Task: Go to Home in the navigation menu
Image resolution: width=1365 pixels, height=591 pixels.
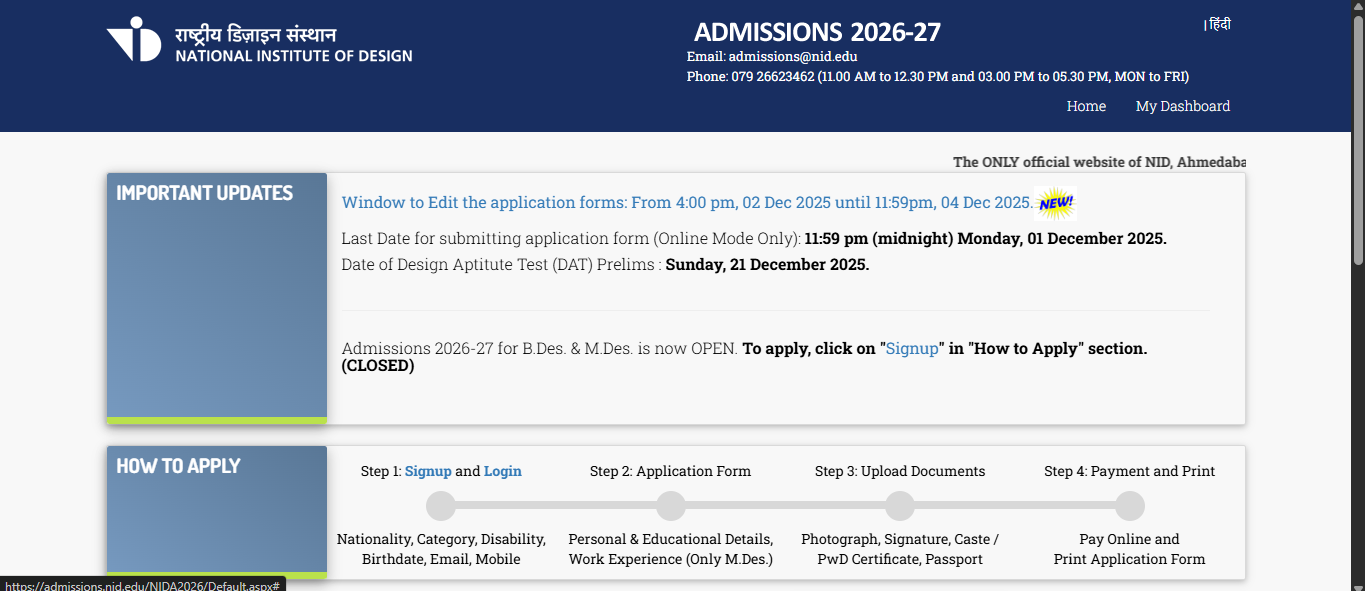Action: 1086,106
